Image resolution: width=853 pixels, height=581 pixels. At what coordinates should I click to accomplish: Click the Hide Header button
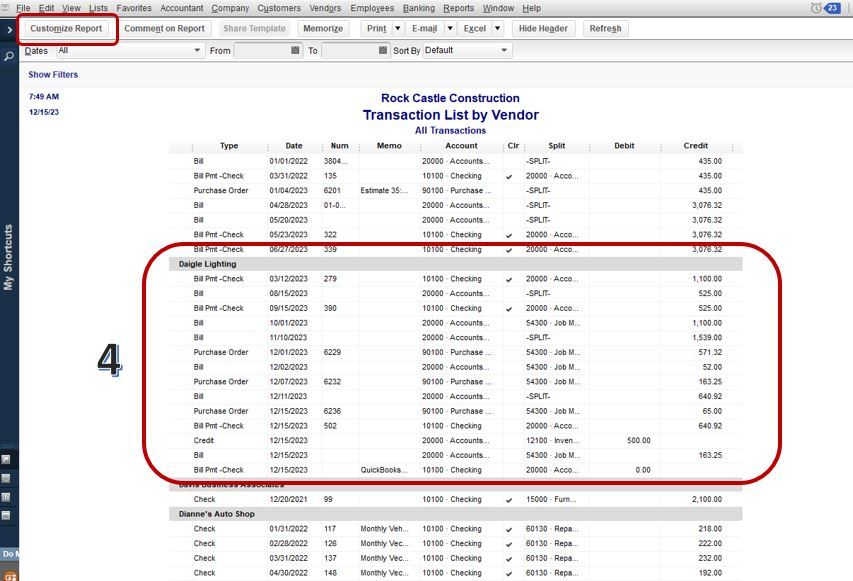point(543,28)
